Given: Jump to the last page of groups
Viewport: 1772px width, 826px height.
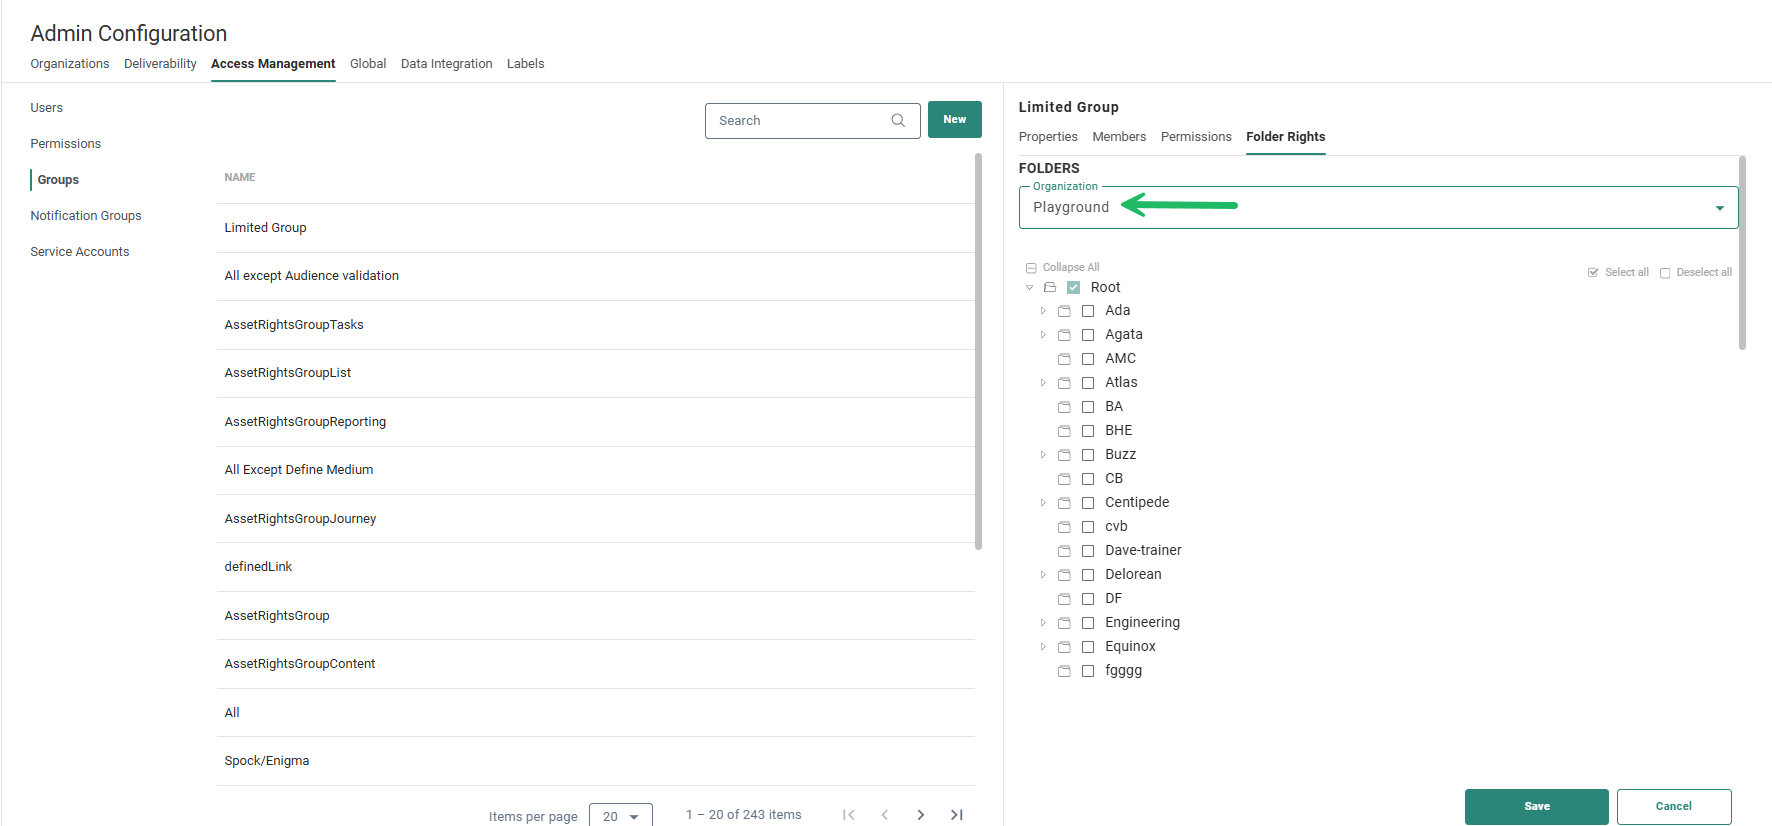Looking at the screenshot, I should (956, 815).
